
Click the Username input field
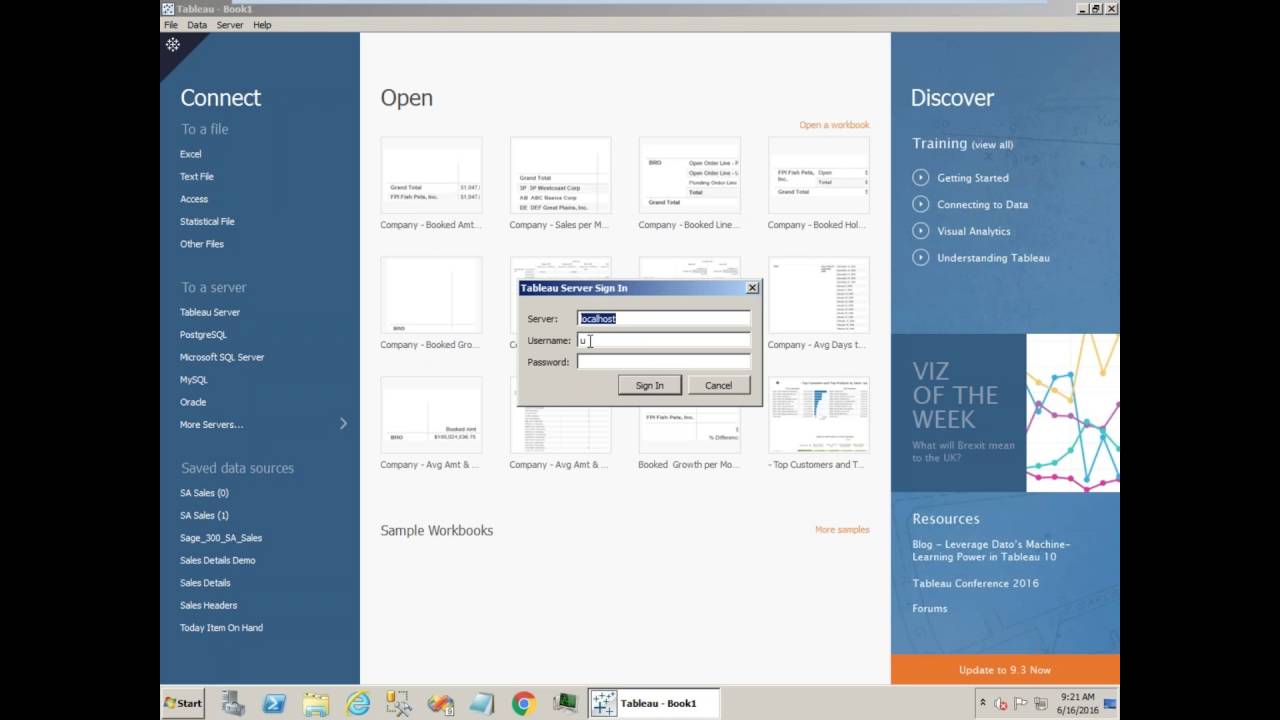(x=664, y=340)
